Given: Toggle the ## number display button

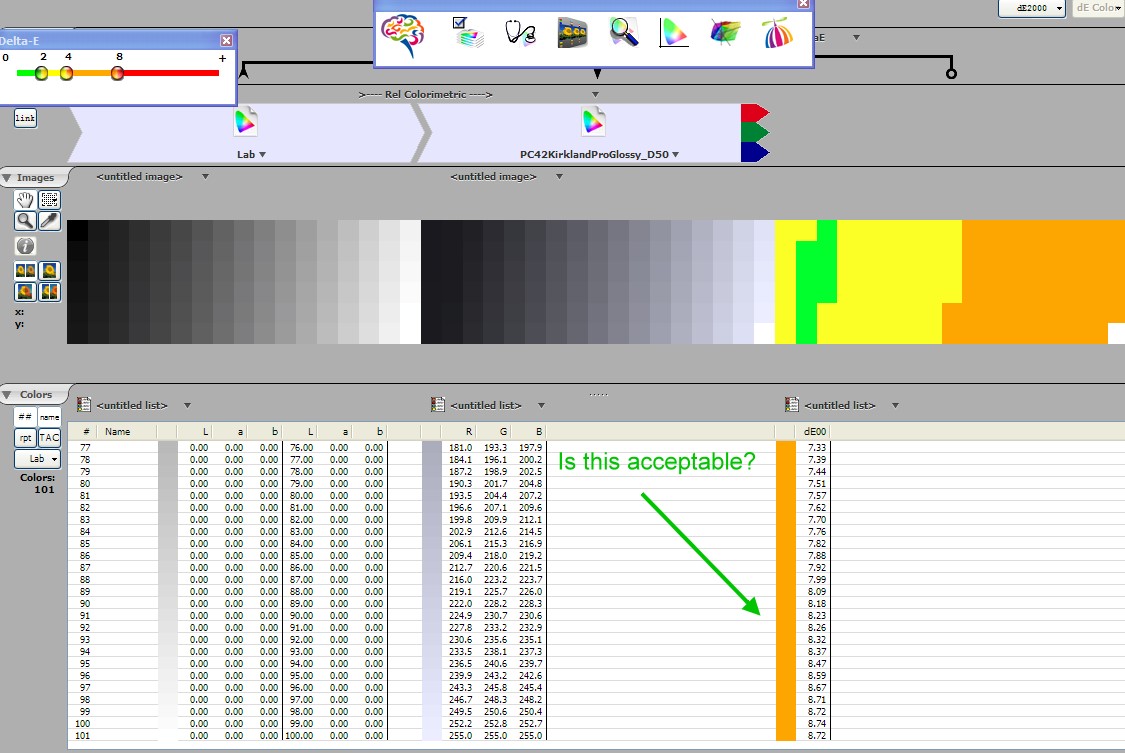Looking at the screenshot, I should tap(25, 417).
